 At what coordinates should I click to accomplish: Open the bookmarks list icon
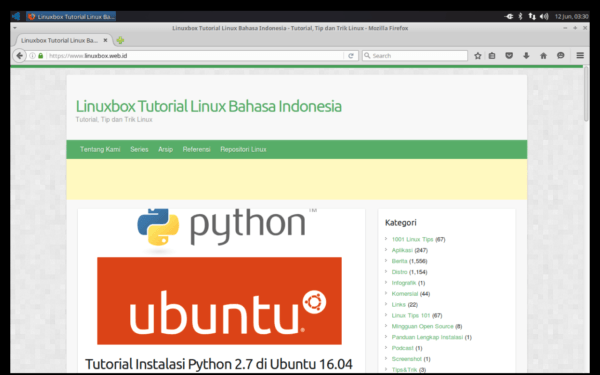click(492, 56)
